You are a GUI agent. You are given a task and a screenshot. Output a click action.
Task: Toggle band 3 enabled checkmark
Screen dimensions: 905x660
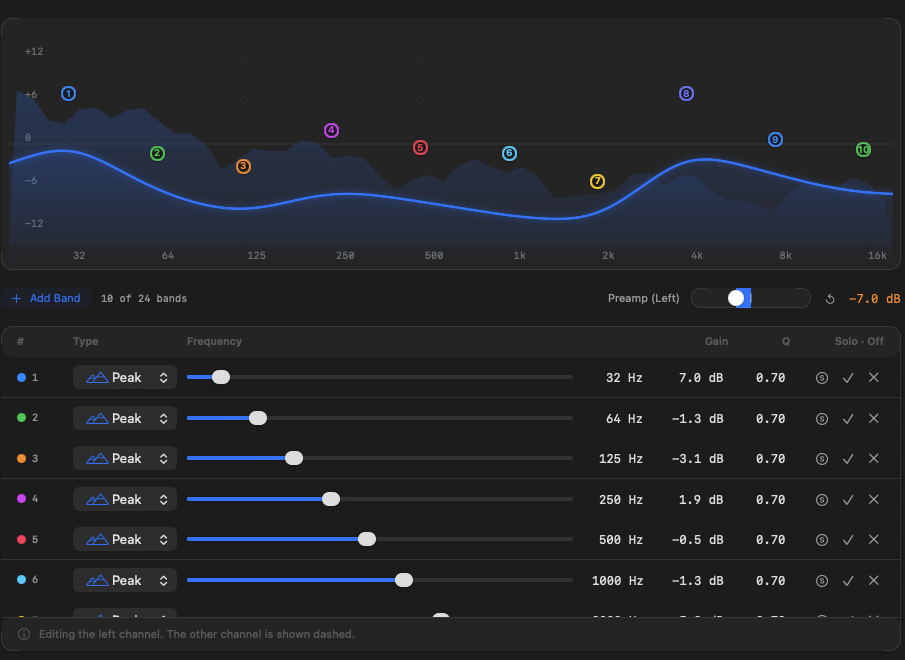848,459
